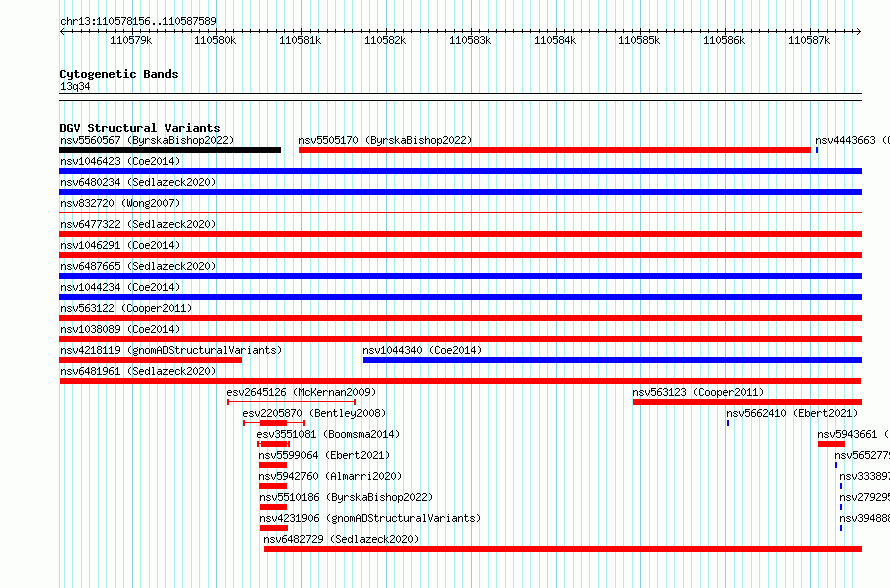The height and width of the screenshot is (588, 890).
Task: Click the DGV Structural Variants track title
Action: [x=140, y=128]
